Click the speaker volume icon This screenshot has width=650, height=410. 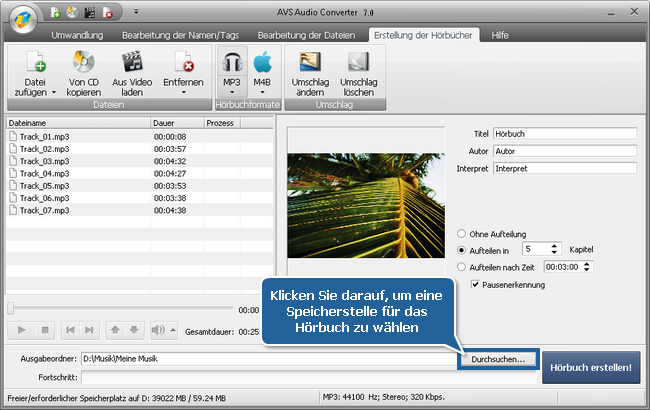pyautogui.click(x=157, y=330)
